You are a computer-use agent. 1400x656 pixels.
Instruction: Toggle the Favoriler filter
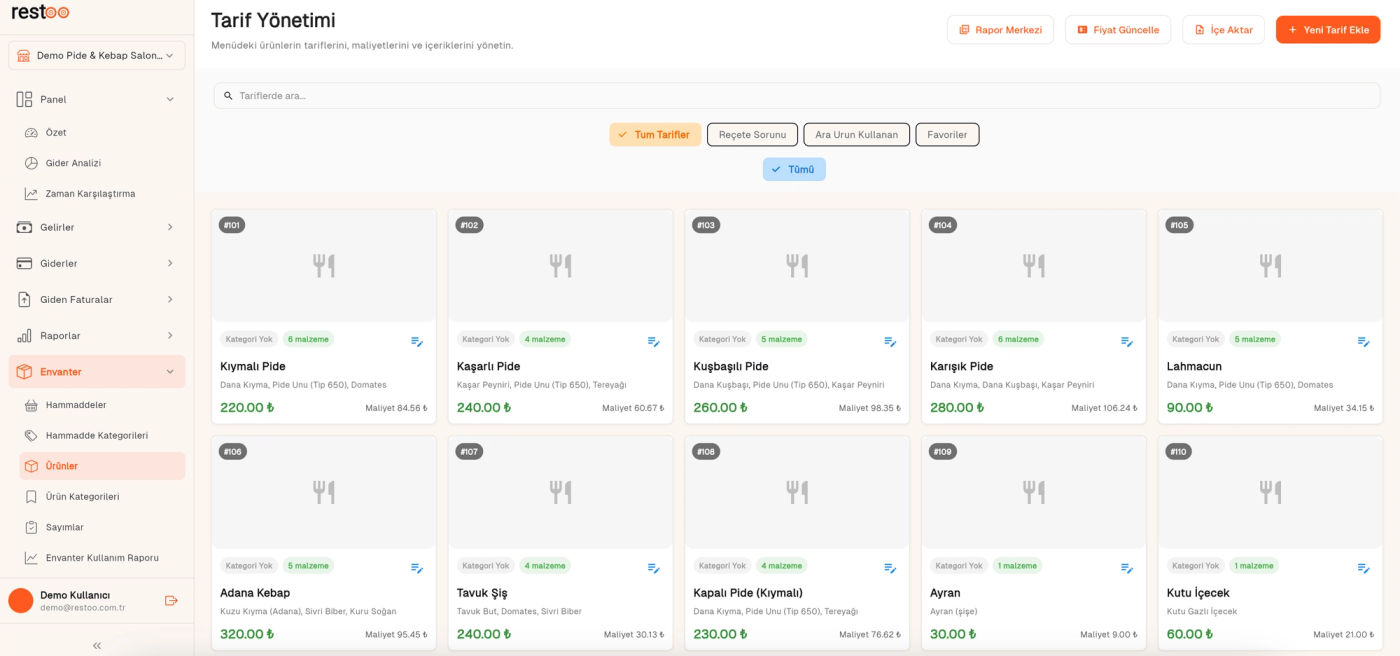pos(947,134)
